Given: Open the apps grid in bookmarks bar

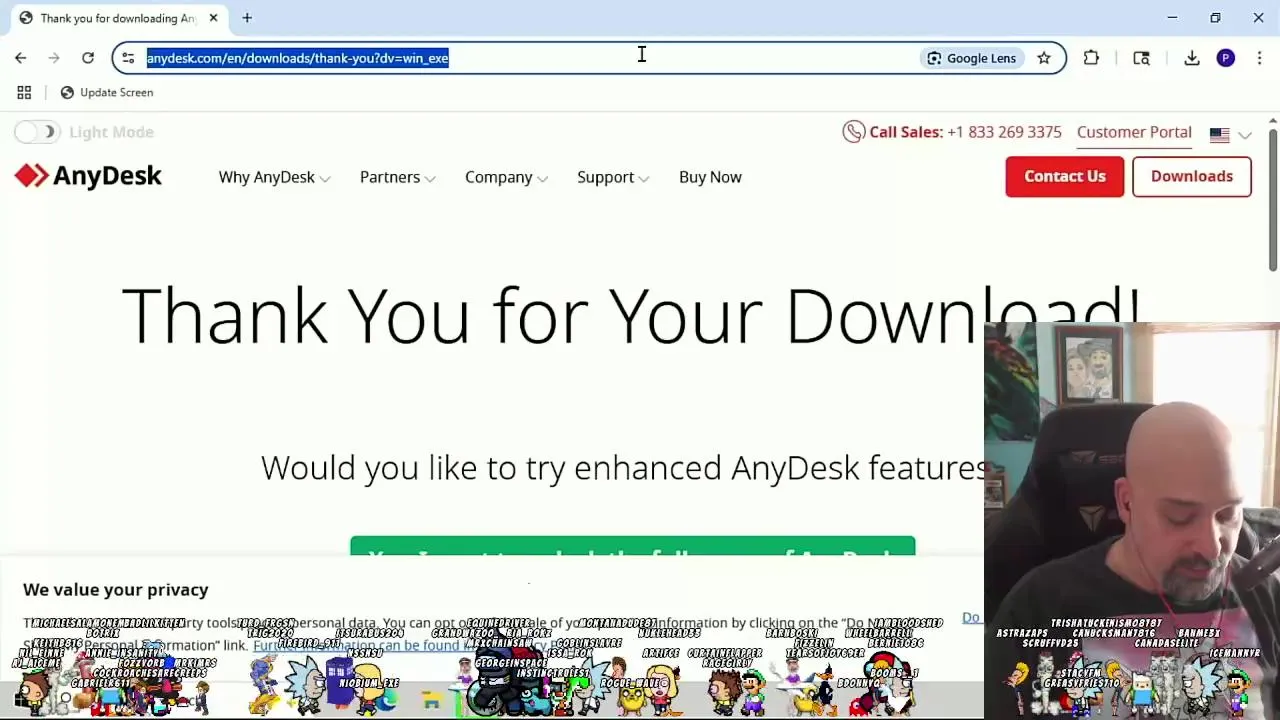Looking at the screenshot, I should click(24, 92).
